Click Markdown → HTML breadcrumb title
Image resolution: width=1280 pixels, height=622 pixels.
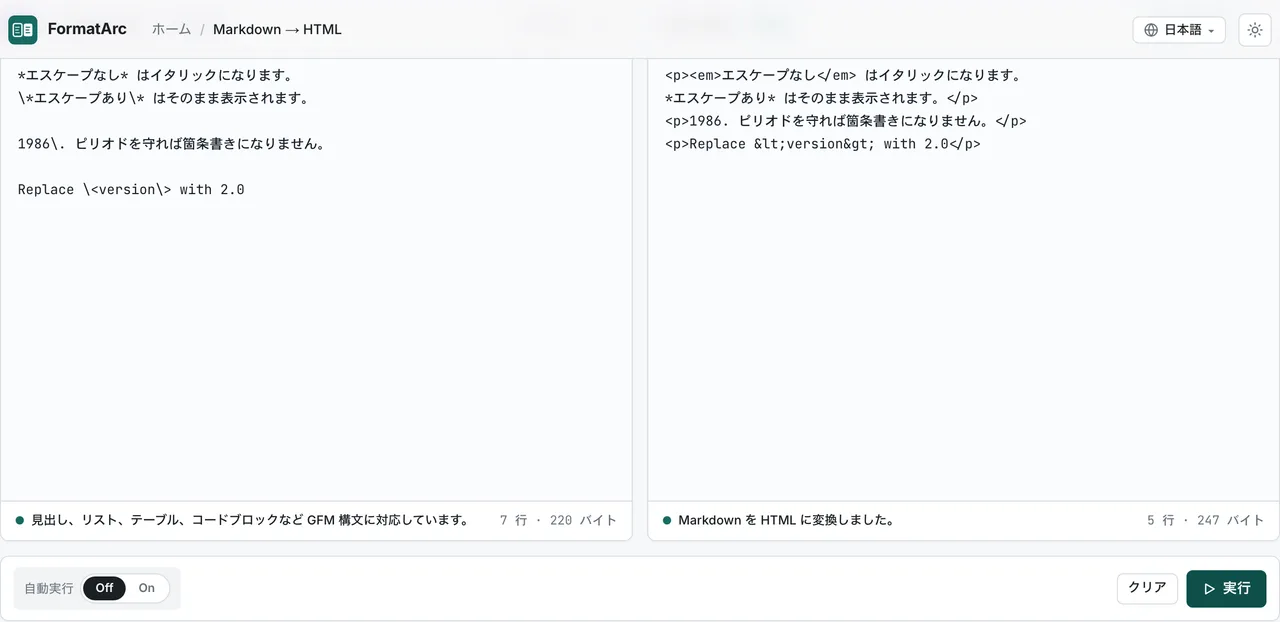[277, 30]
